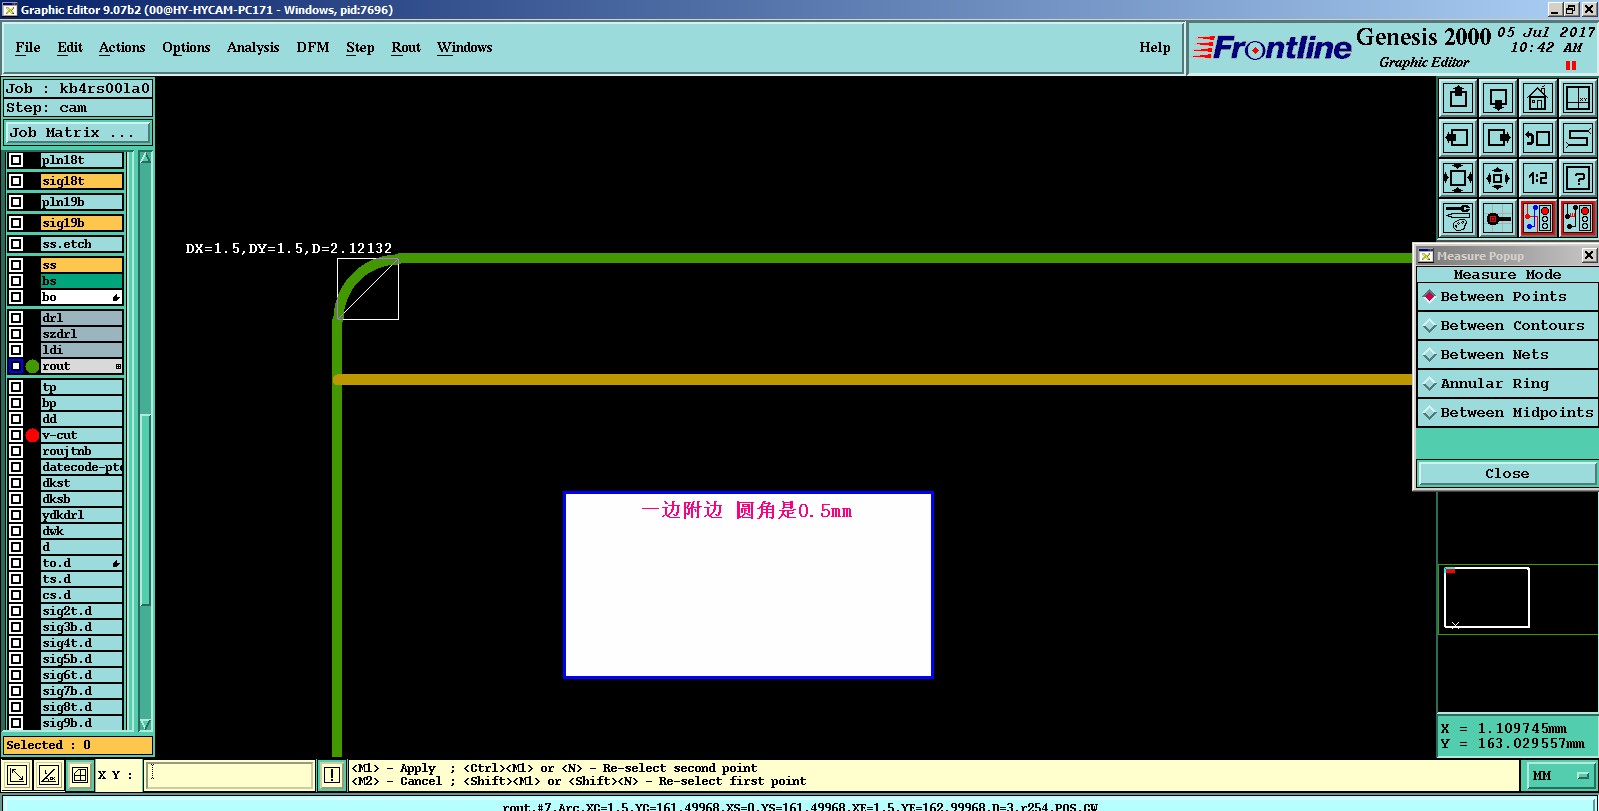The image size is (1599, 811).
Task: Select Between Contours measure mode
Action: click(1507, 326)
